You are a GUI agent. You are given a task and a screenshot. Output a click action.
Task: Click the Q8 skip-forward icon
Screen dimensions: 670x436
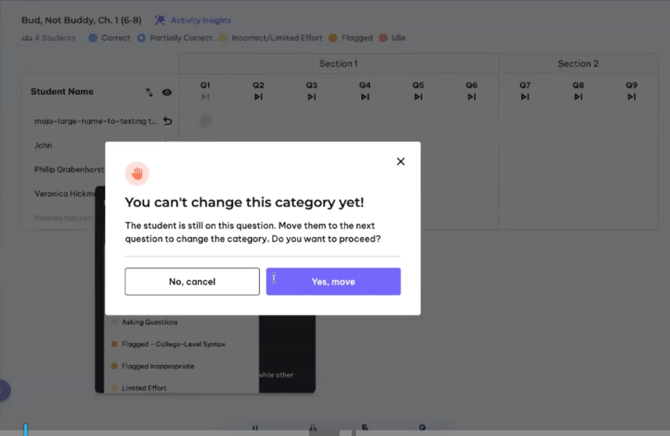point(578,97)
